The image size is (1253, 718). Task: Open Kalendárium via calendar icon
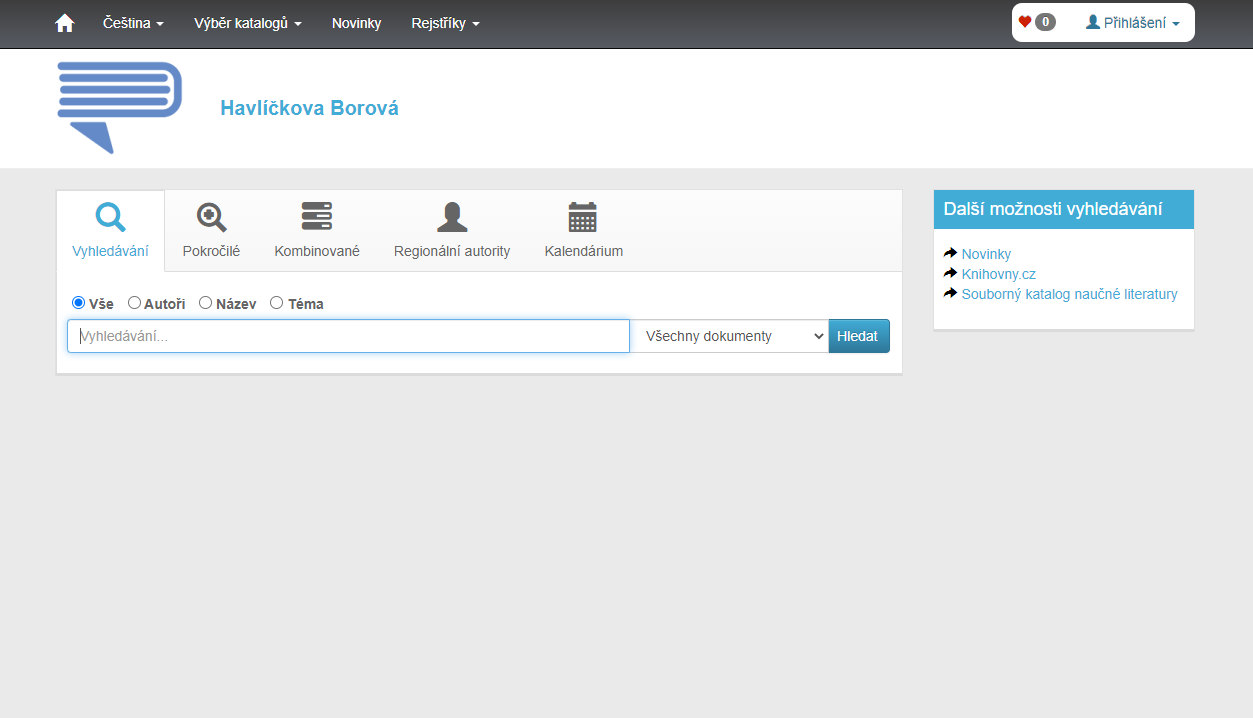pyautogui.click(x=583, y=217)
